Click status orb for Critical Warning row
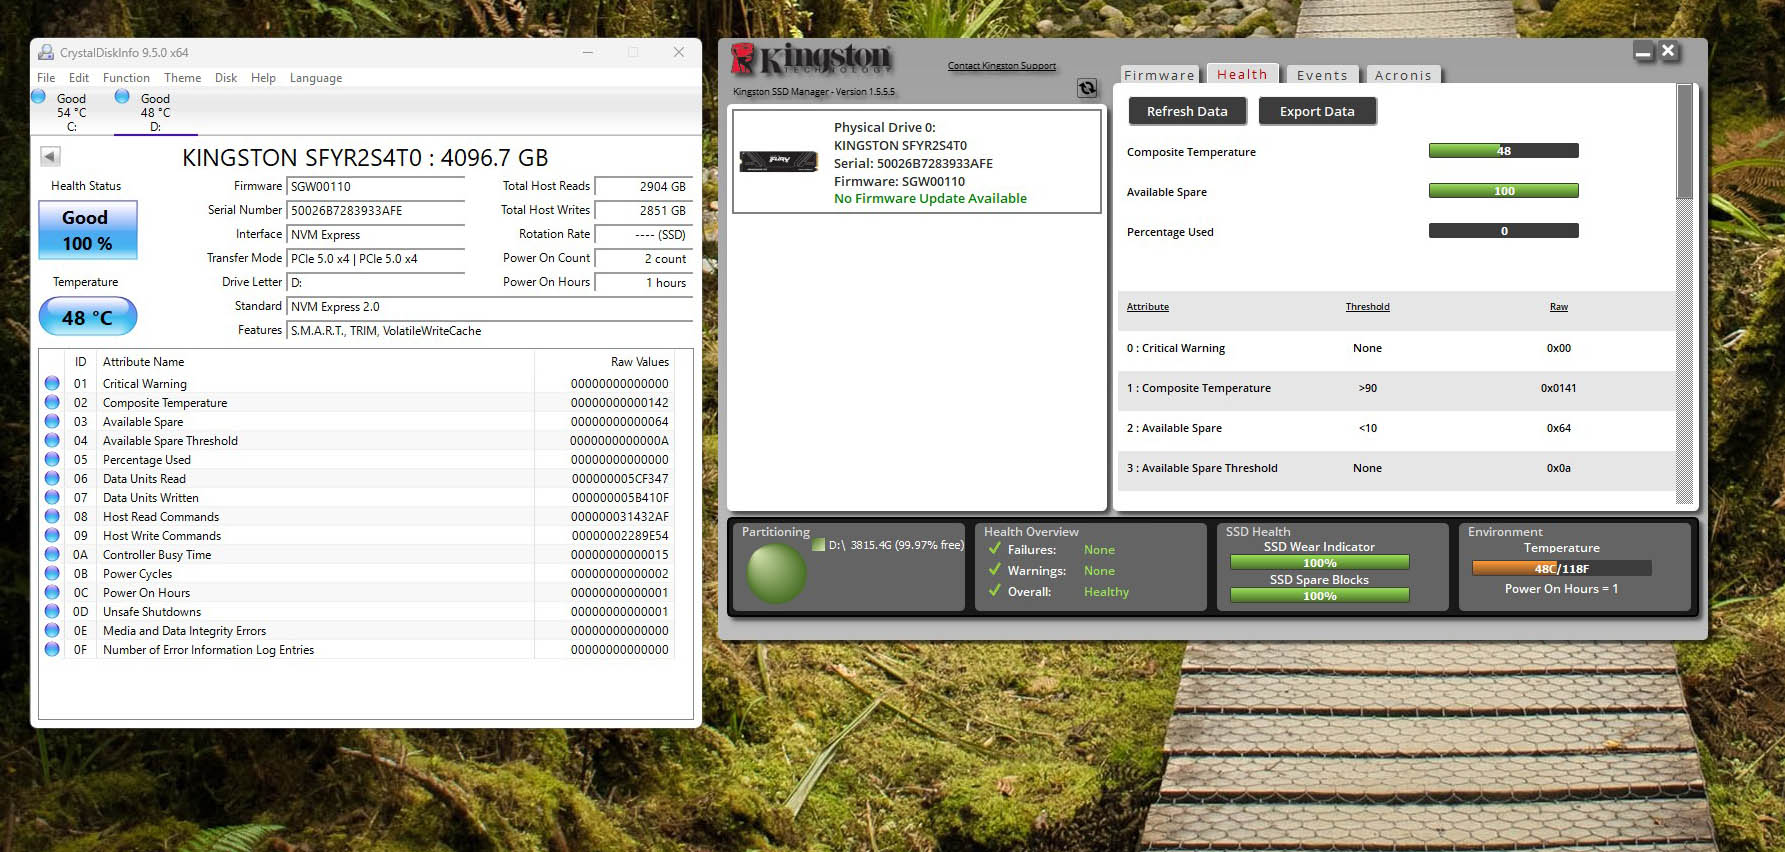Viewport: 1785px width, 852px height. 52,383
